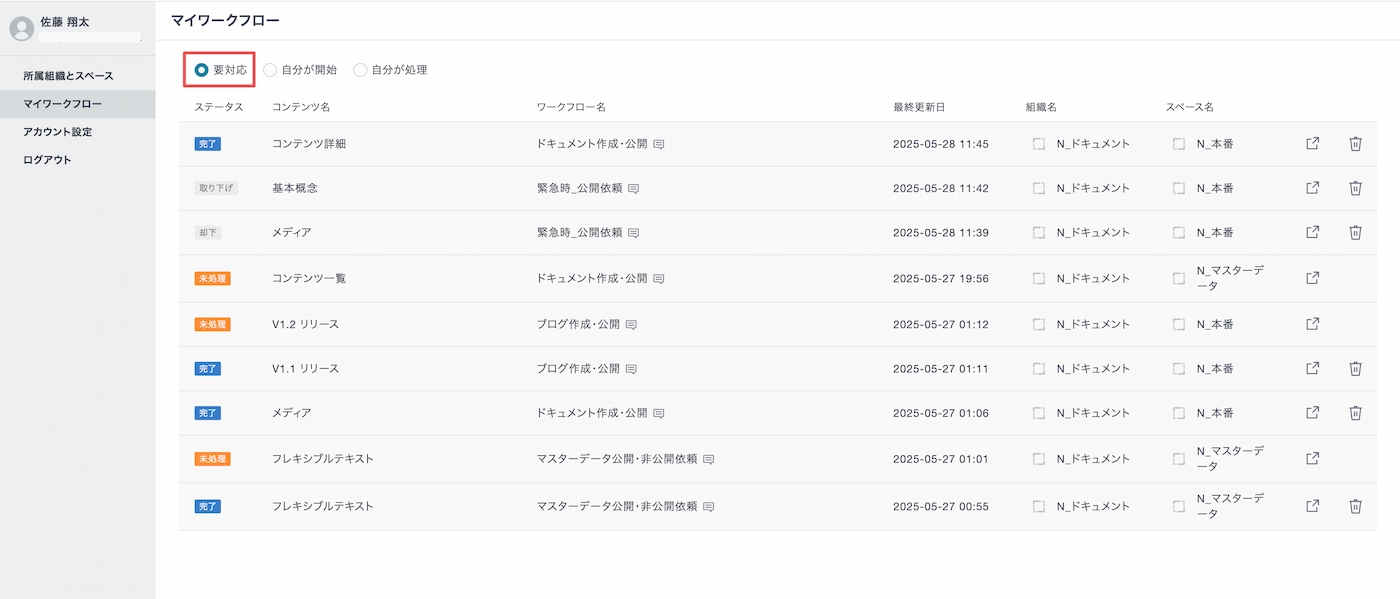Click the 未処理 status badge for コンテンツ一覧
Viewport: 1400px width, 599px height.
pyautogui.click(x=212, y=278)
